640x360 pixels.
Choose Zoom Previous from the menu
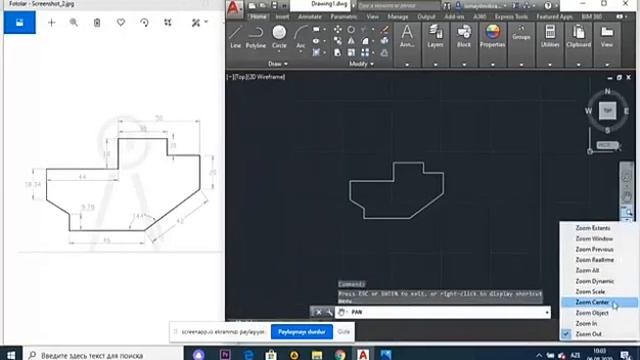594,249
